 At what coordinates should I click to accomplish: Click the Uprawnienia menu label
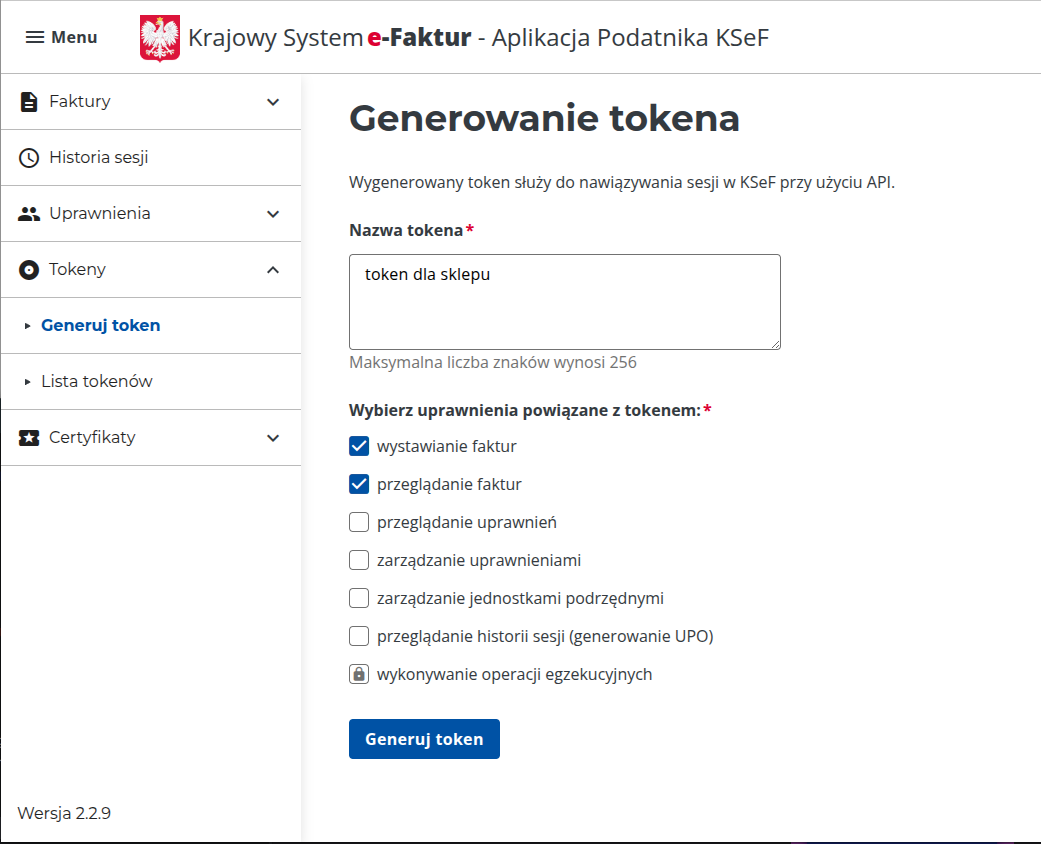[x=100, y=214]
